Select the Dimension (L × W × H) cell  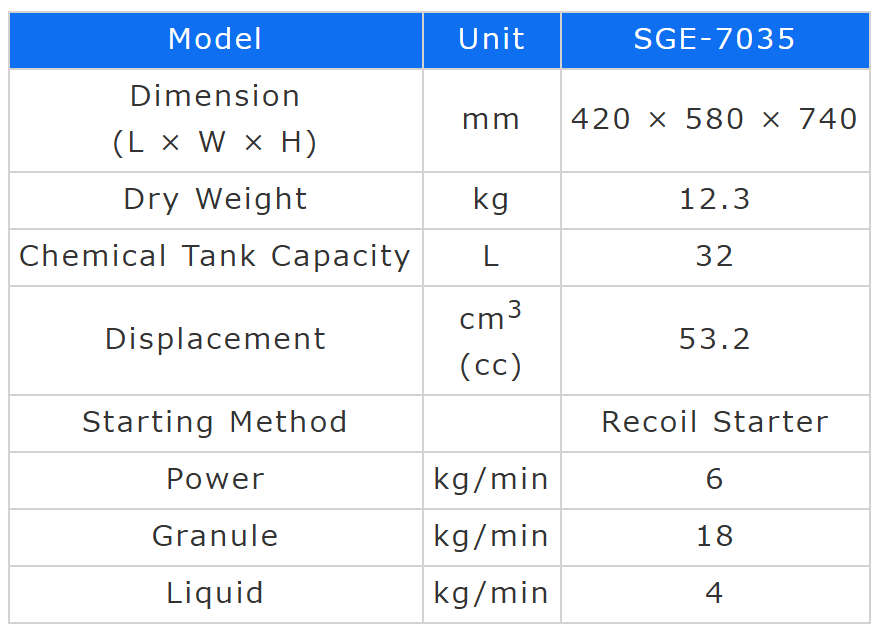coord(215,119)
